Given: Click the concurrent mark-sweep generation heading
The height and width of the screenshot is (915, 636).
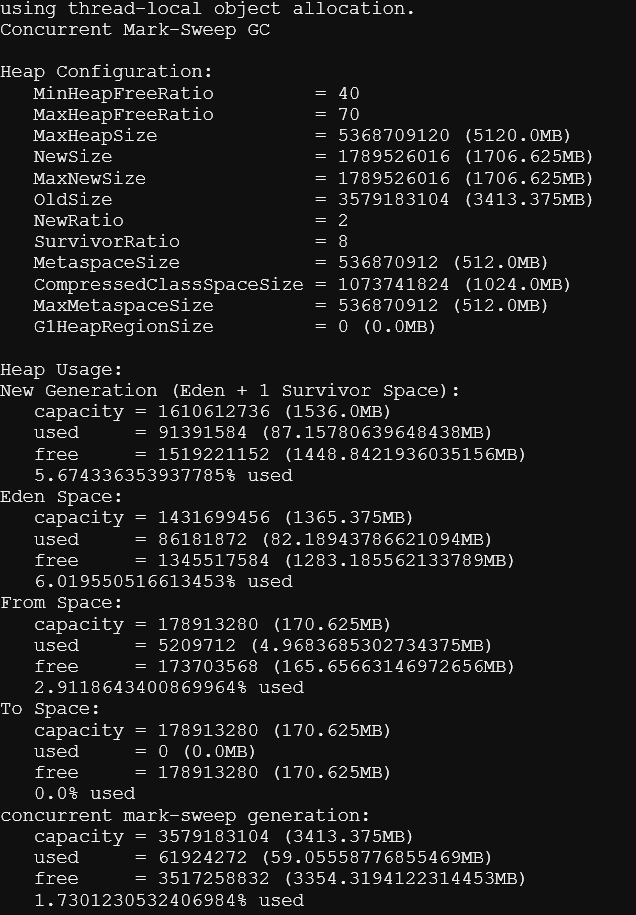Looking at the screenshot, I should point(185,816).
